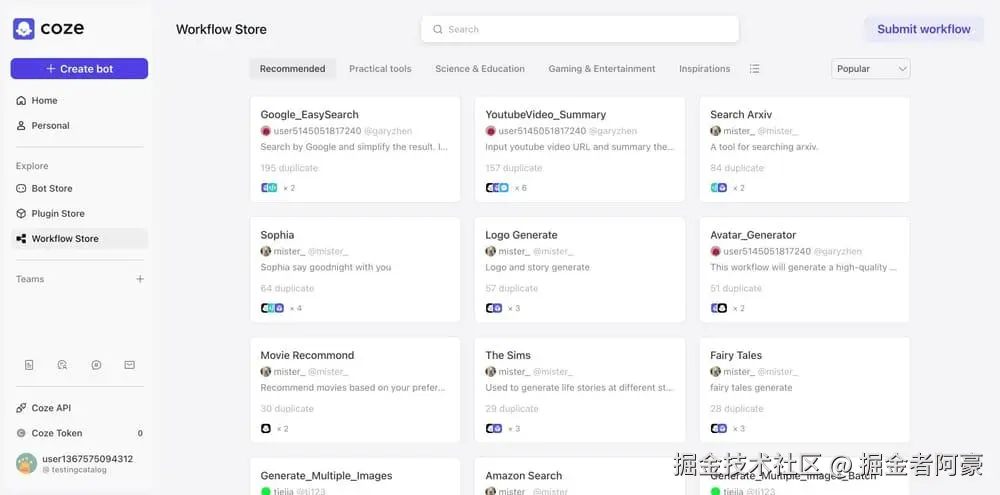Click the coze logo icon
This screenshot has width=1000, height=495.
[24, 29]
